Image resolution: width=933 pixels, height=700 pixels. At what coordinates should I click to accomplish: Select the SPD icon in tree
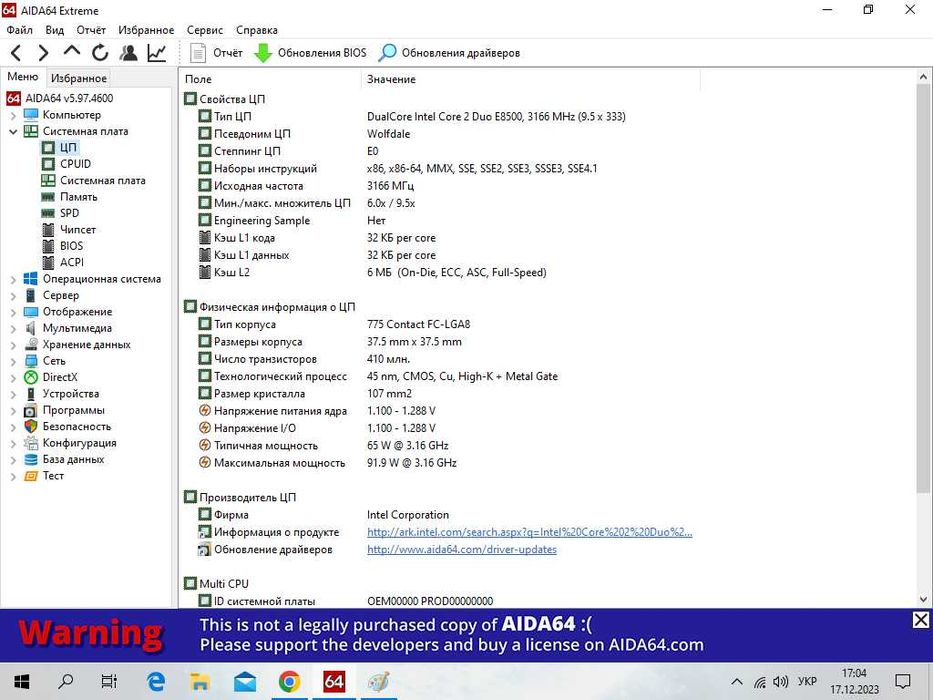[x=48, y=213]
